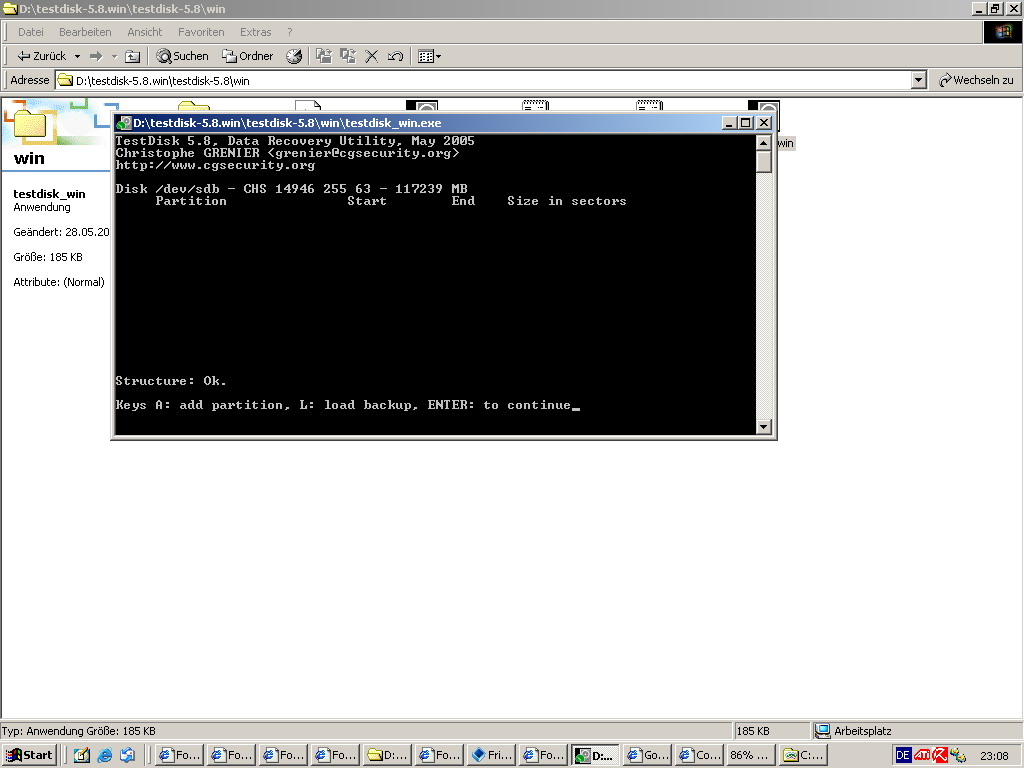Toggle the Ordner folders pane
Screen dimensions: 1024x768
(248, 56)
